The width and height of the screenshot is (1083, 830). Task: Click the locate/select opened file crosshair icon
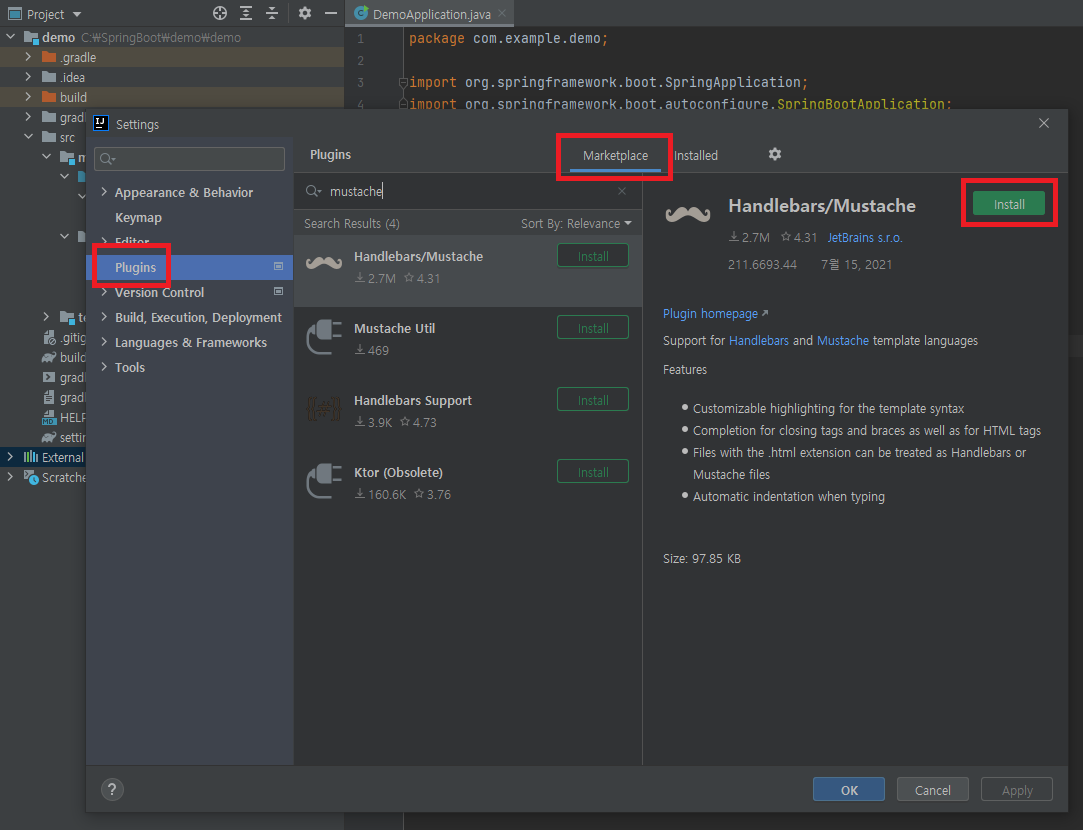pos(220,13)
